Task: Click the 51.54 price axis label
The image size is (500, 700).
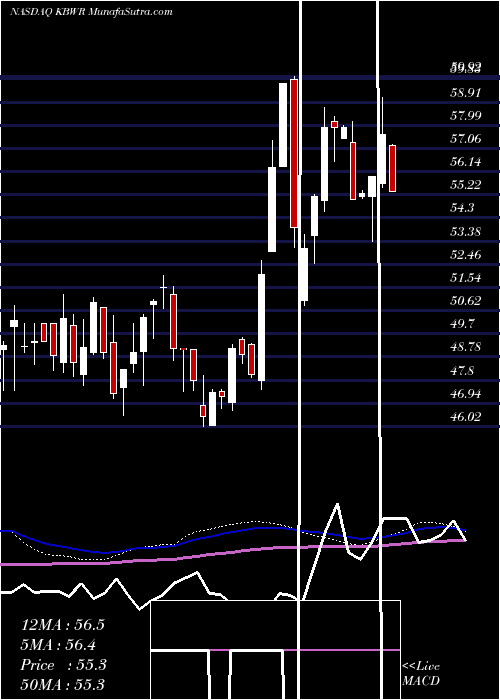Action: point(466,278)
